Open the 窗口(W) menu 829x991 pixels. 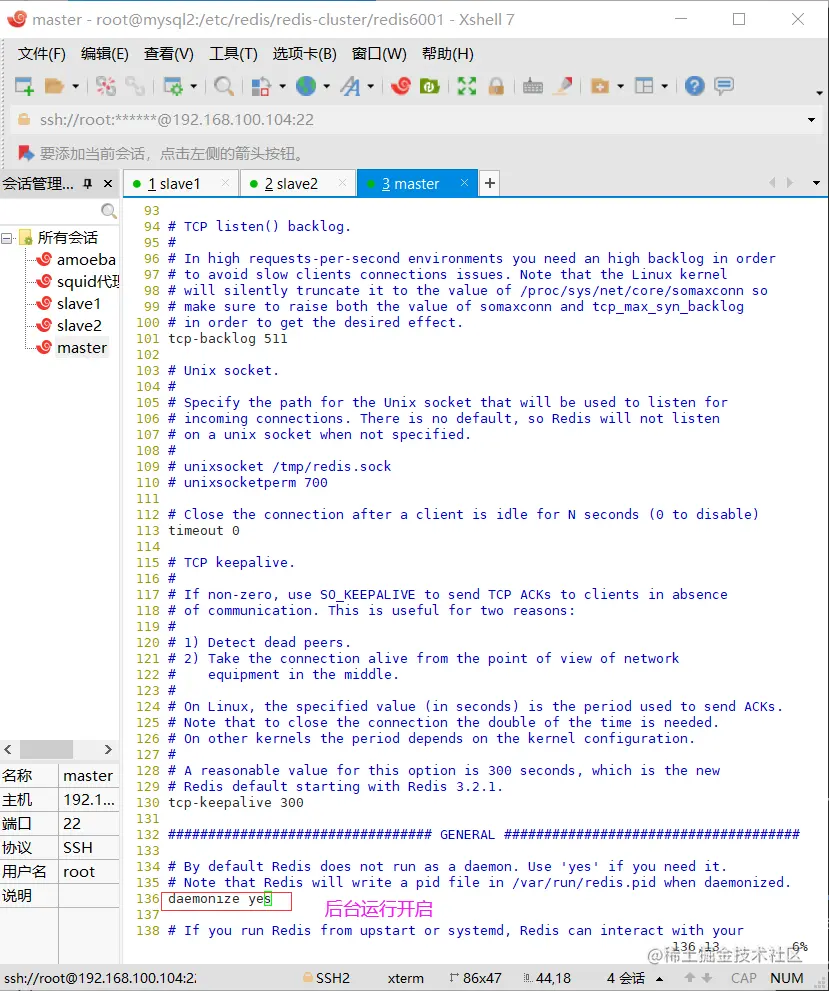tap(379, 54)
